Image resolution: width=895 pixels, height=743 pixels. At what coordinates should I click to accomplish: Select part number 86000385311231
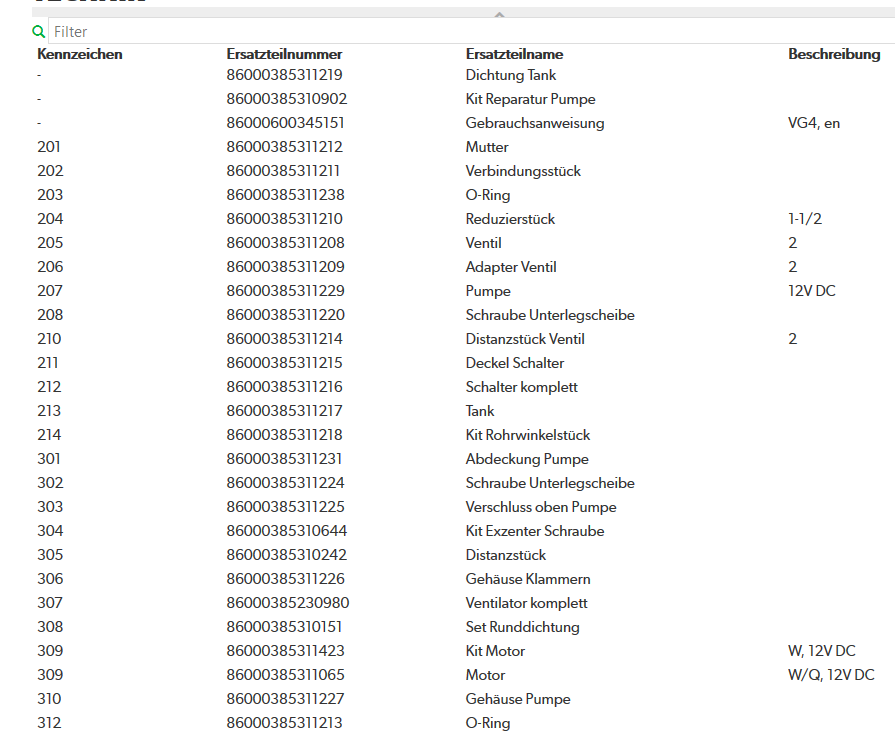click(x=284, y=458)
